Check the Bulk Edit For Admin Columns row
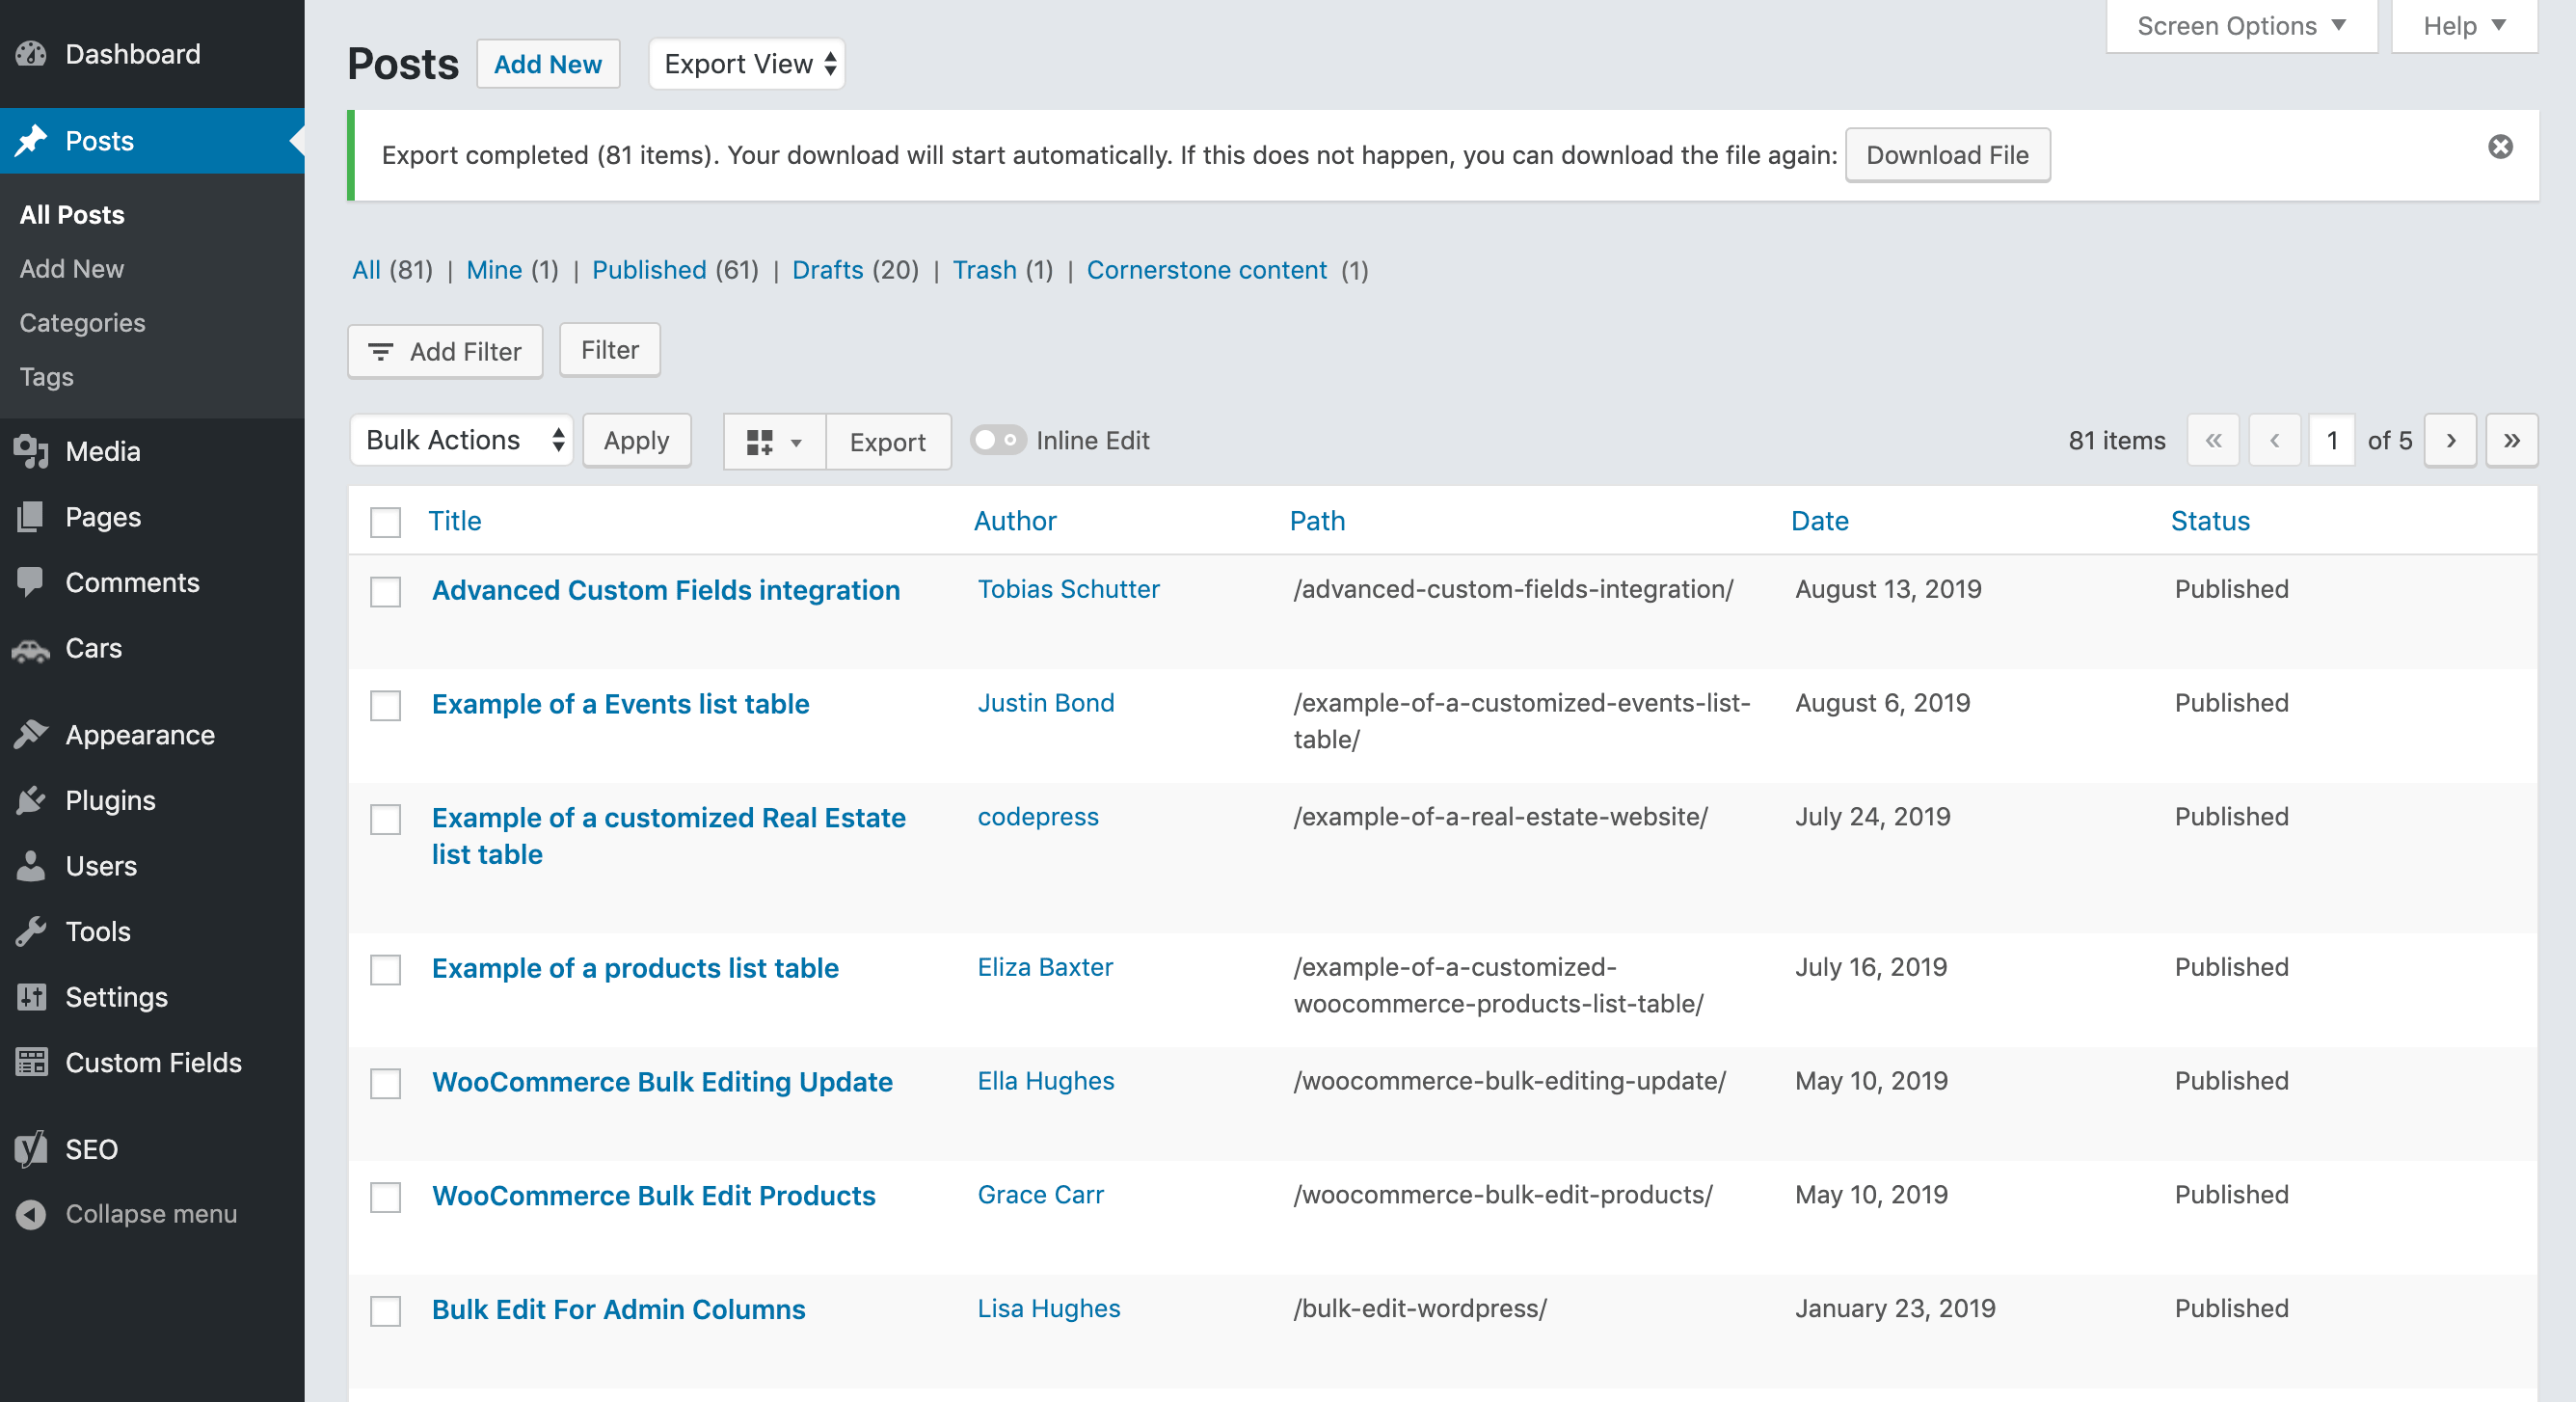2576x1402 pixels. click(385, 1311)
